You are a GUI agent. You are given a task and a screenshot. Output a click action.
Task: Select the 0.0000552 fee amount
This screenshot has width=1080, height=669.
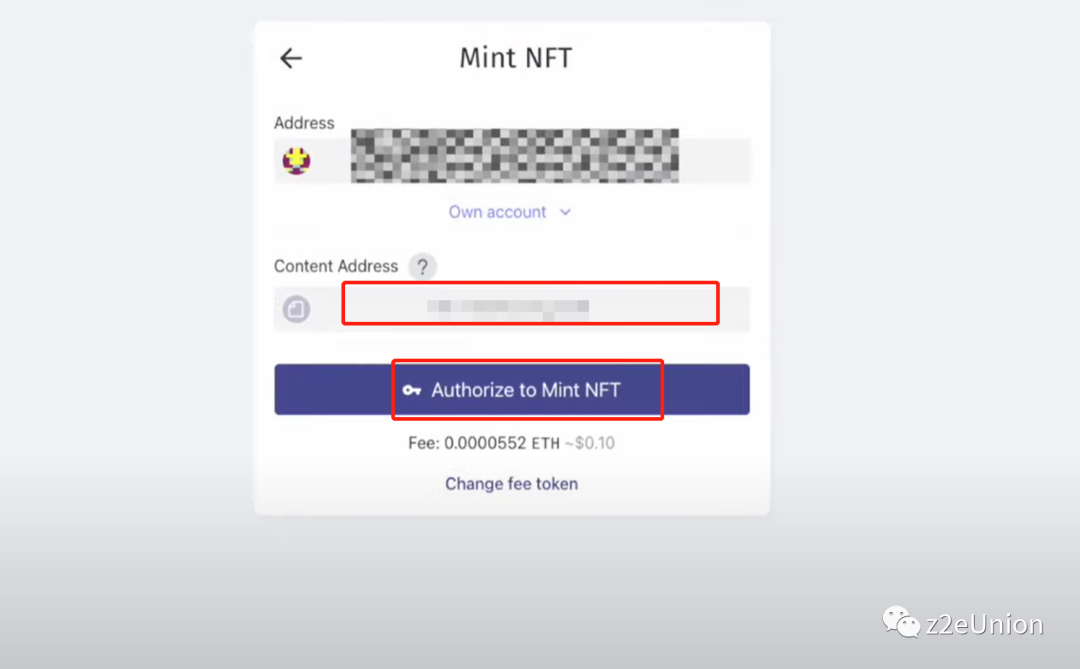(x=485, y=442)
